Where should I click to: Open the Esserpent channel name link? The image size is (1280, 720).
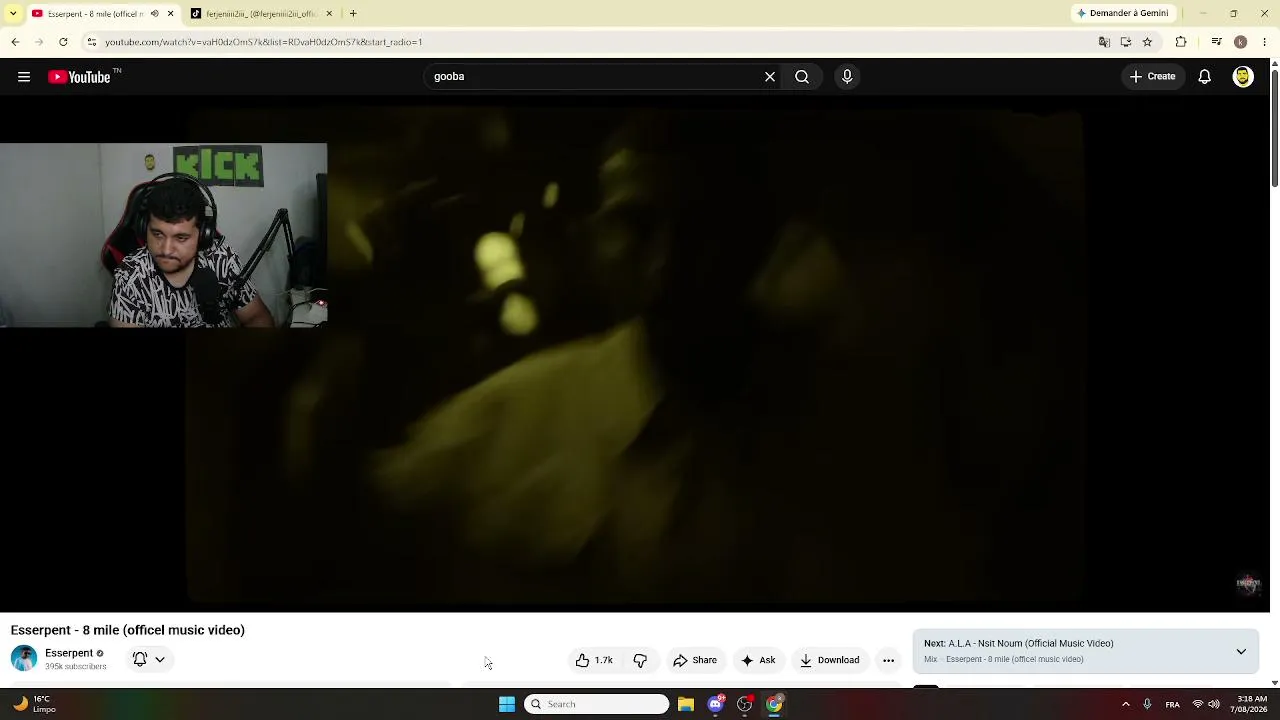coord(69,653)
